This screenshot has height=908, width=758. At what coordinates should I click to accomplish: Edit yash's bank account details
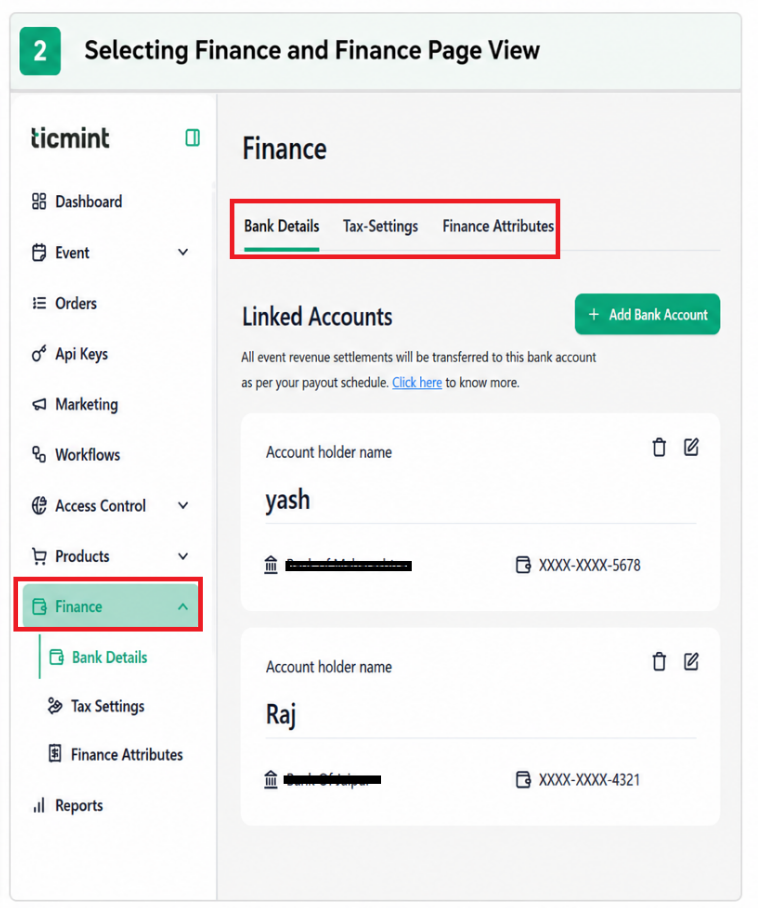point(691,447)
